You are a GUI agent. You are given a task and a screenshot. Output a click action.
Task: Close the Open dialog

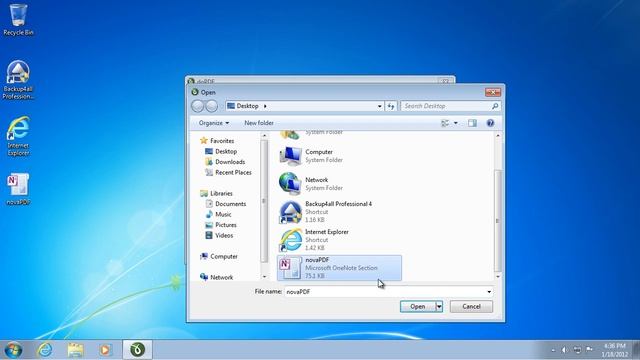pos(493,92)
